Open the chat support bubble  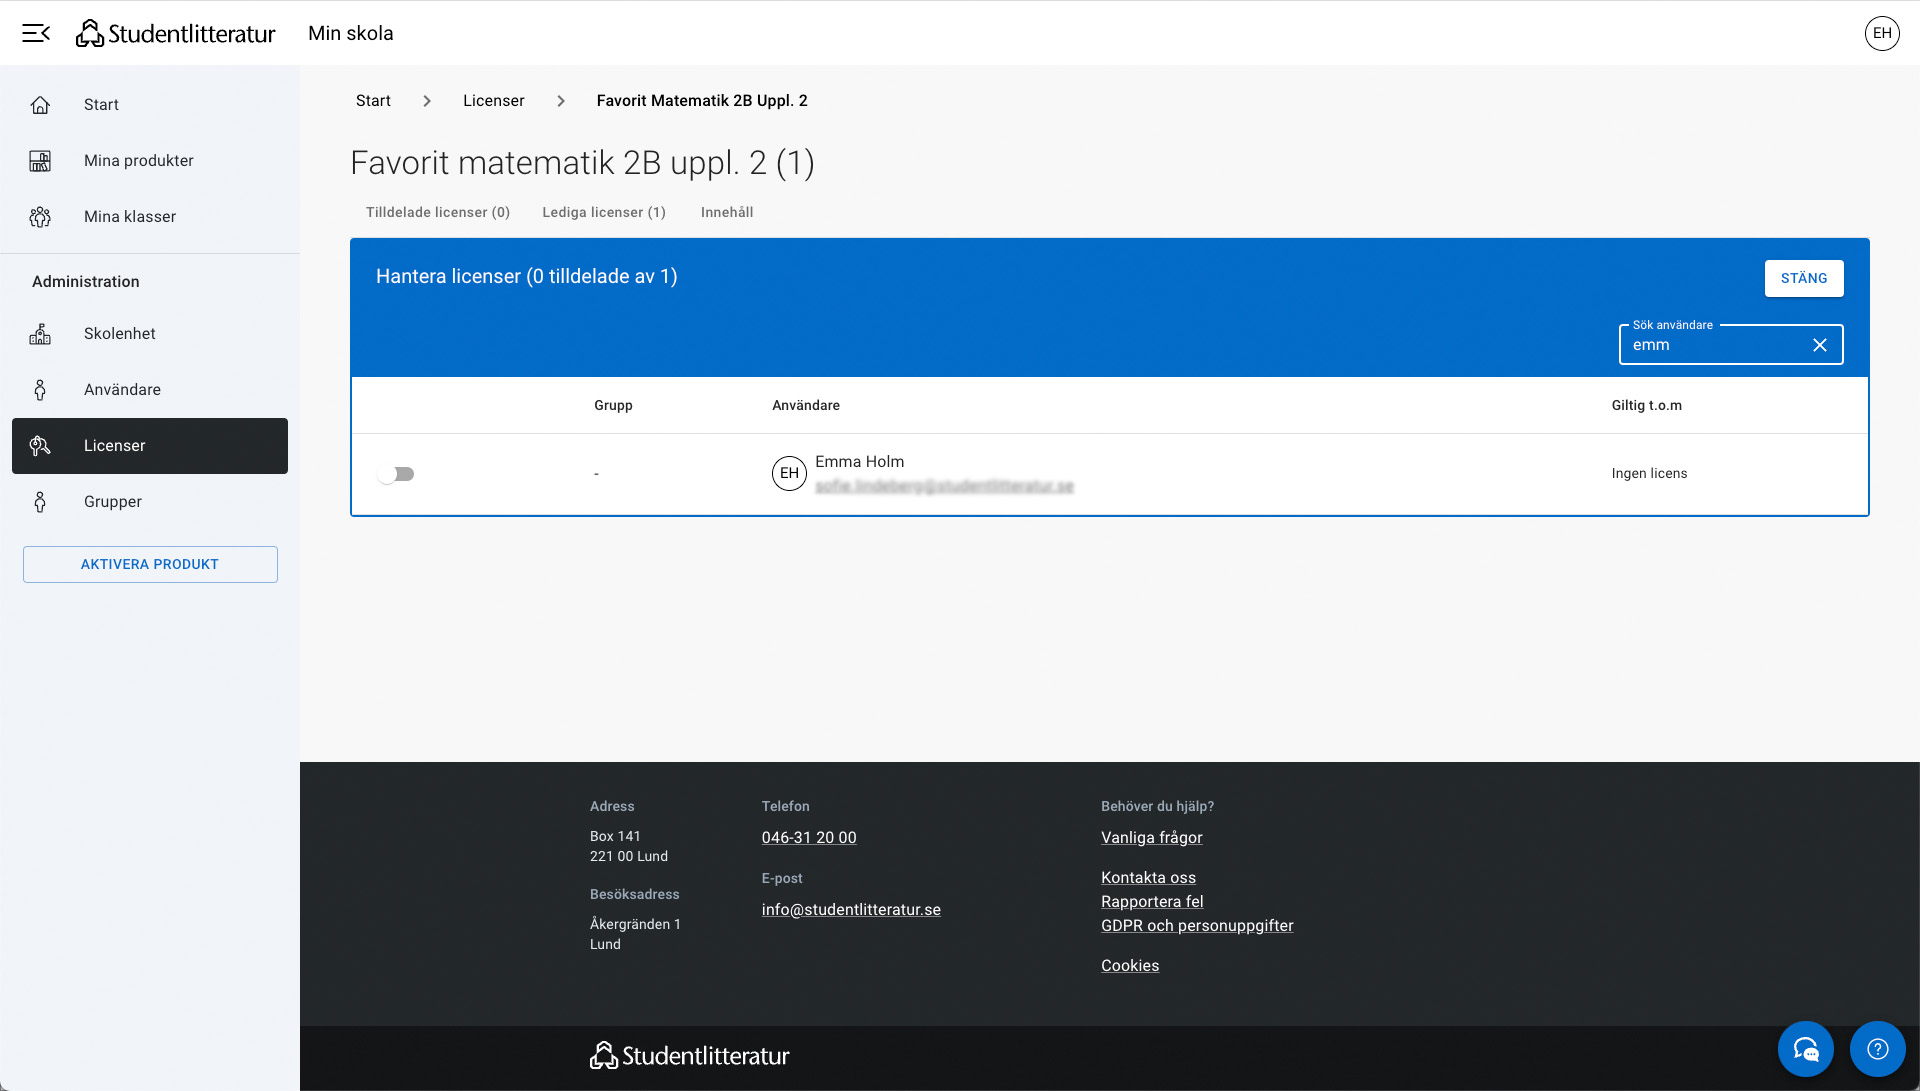coord(1805,1048)
